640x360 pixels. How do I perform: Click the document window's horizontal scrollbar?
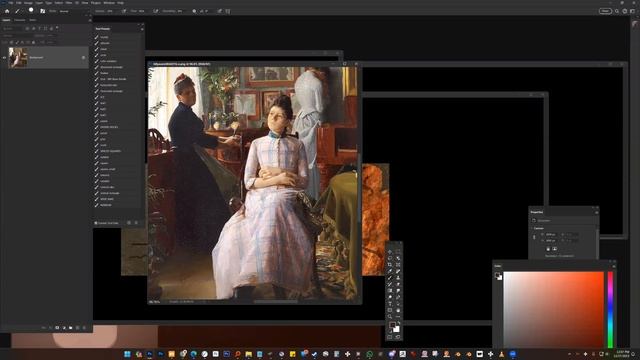(x=276, y=302)
